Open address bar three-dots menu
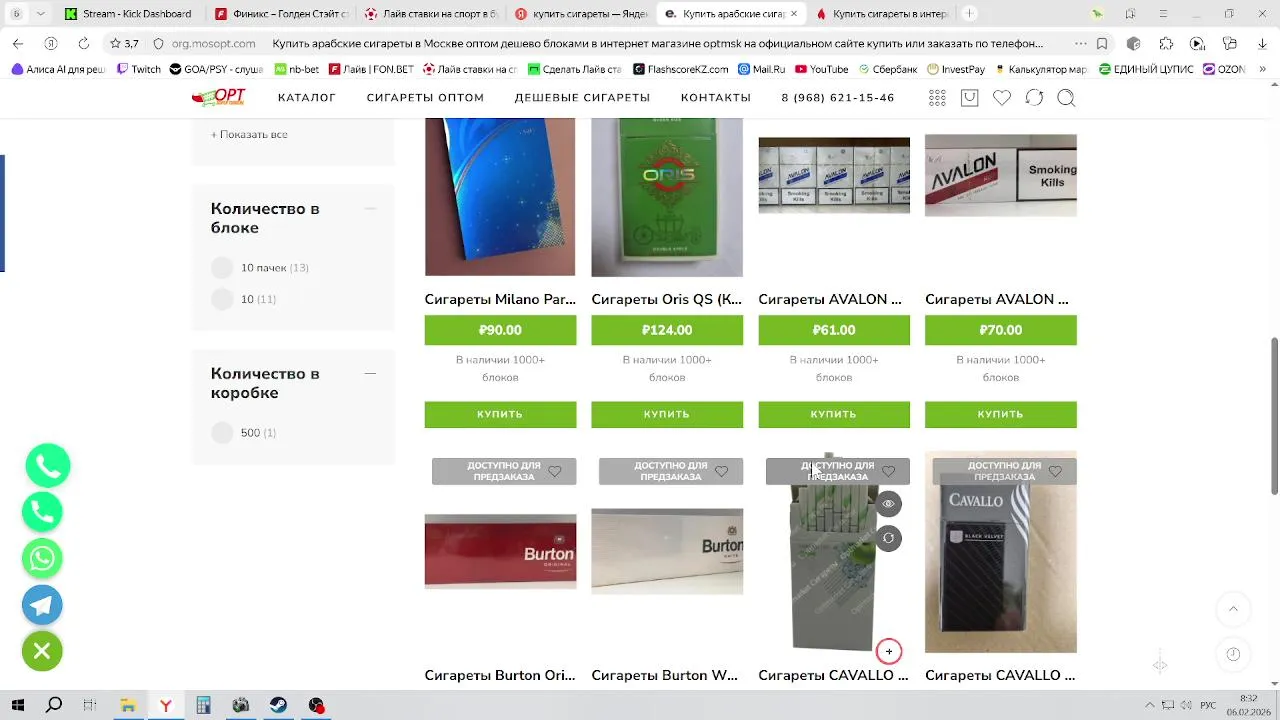1280x720 pixels. pos(1080,44)
